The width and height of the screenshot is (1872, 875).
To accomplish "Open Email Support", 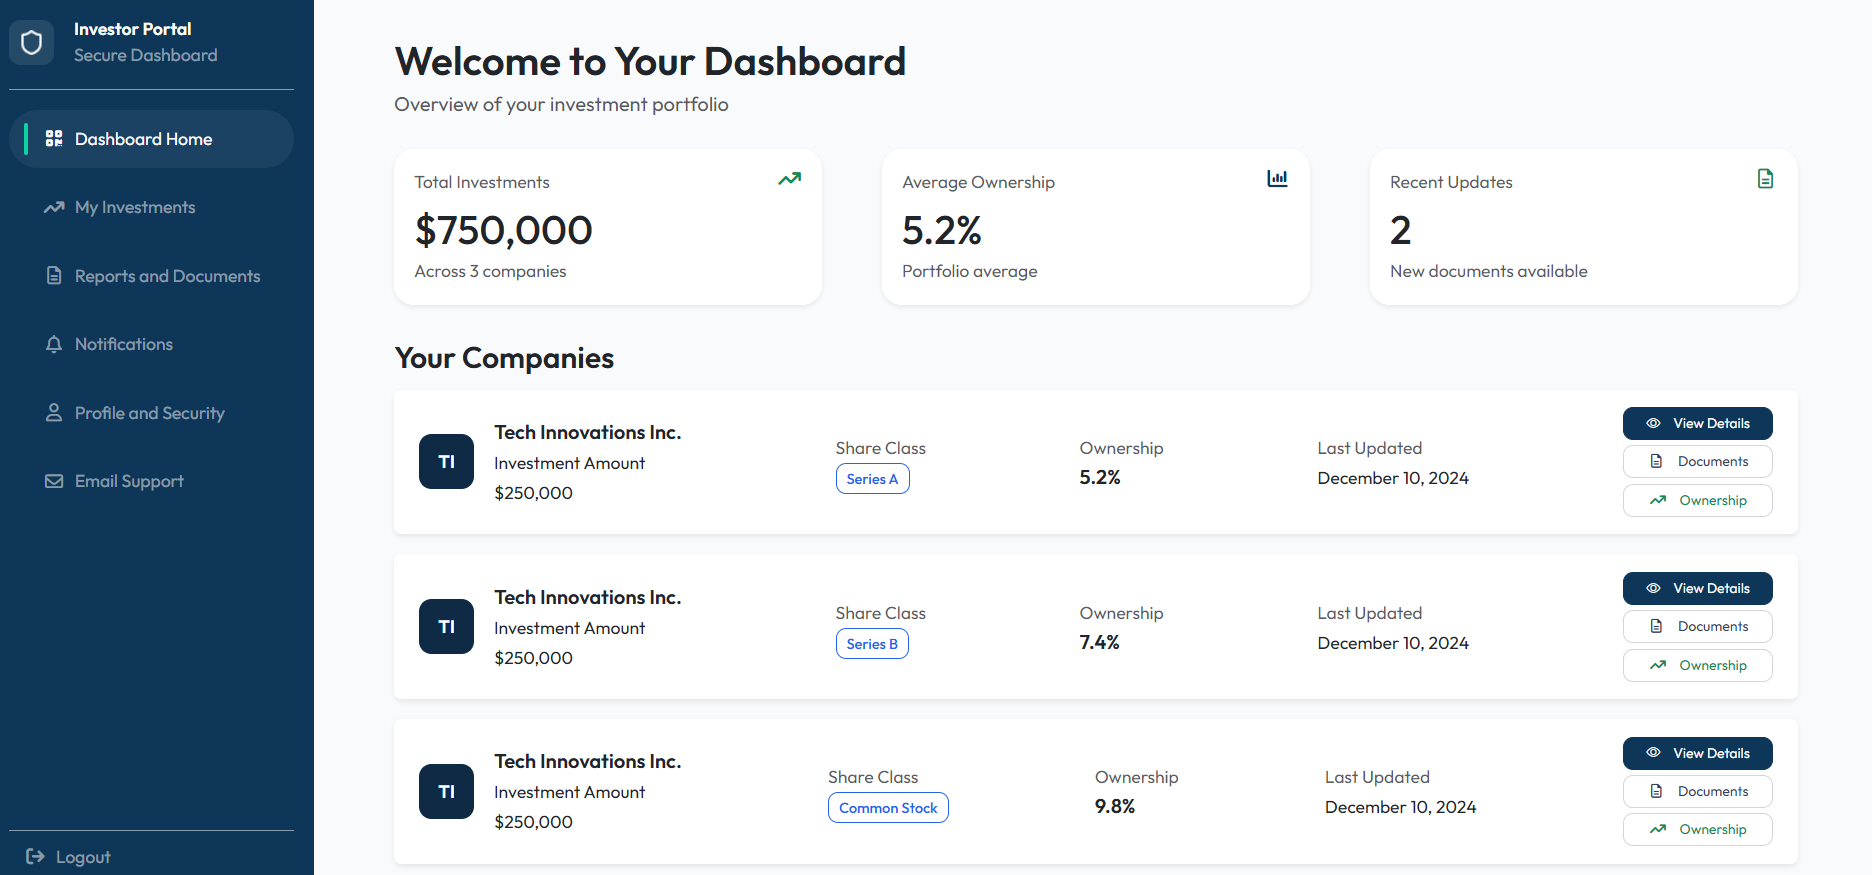I will tap(151, 481).
